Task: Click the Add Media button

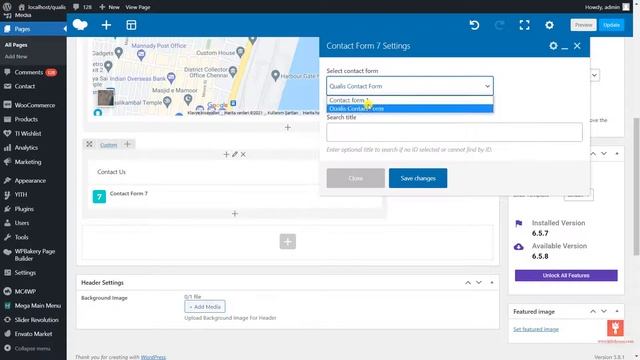Action: click(205, 307)
